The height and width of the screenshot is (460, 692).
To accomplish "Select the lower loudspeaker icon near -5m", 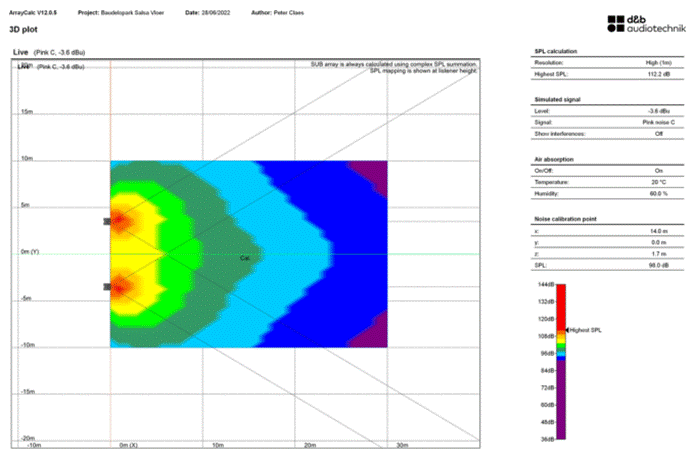I will click(x=107, y=287).
